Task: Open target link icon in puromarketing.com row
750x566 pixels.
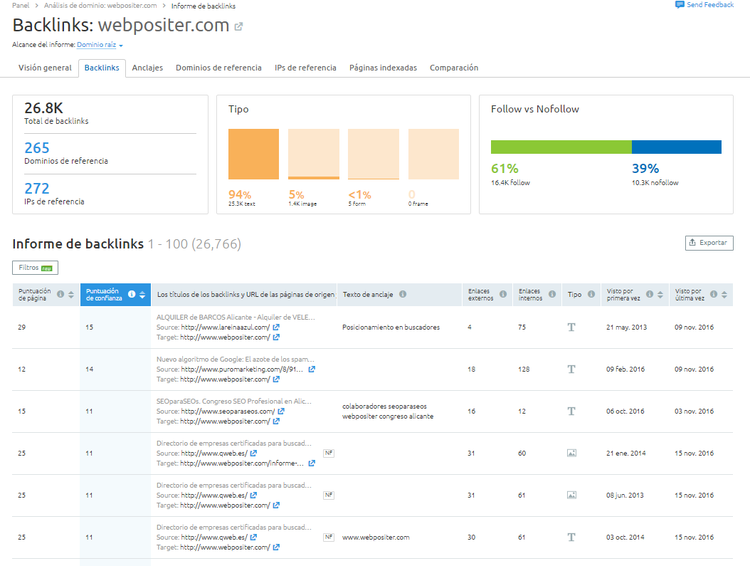Action: (276, 379)
